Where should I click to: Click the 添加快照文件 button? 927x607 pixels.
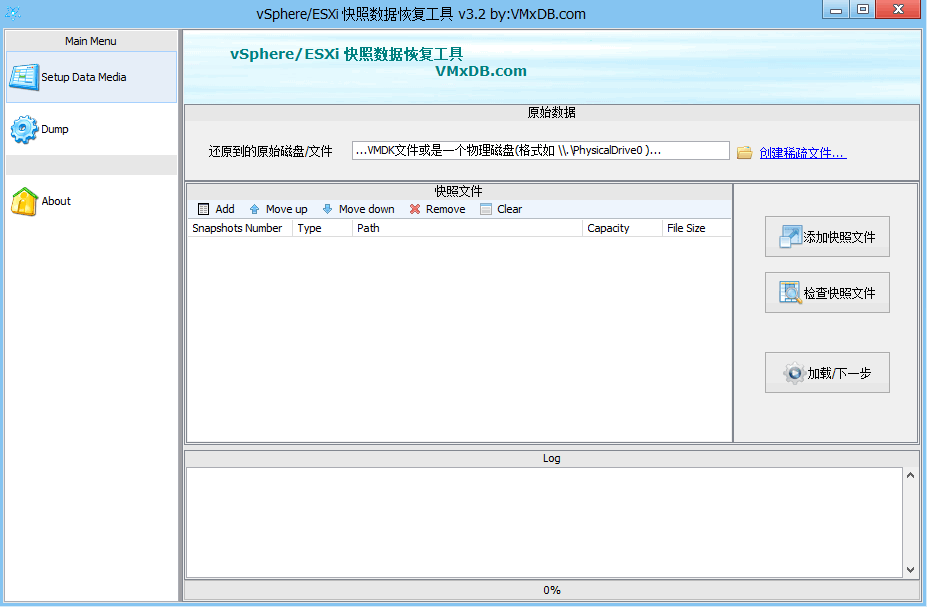[x=827, y=236]
